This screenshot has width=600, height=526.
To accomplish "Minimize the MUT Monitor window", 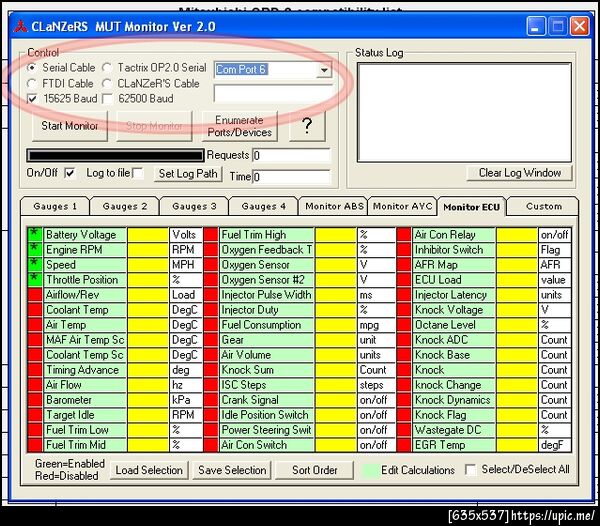I will (x=536, y=26).
